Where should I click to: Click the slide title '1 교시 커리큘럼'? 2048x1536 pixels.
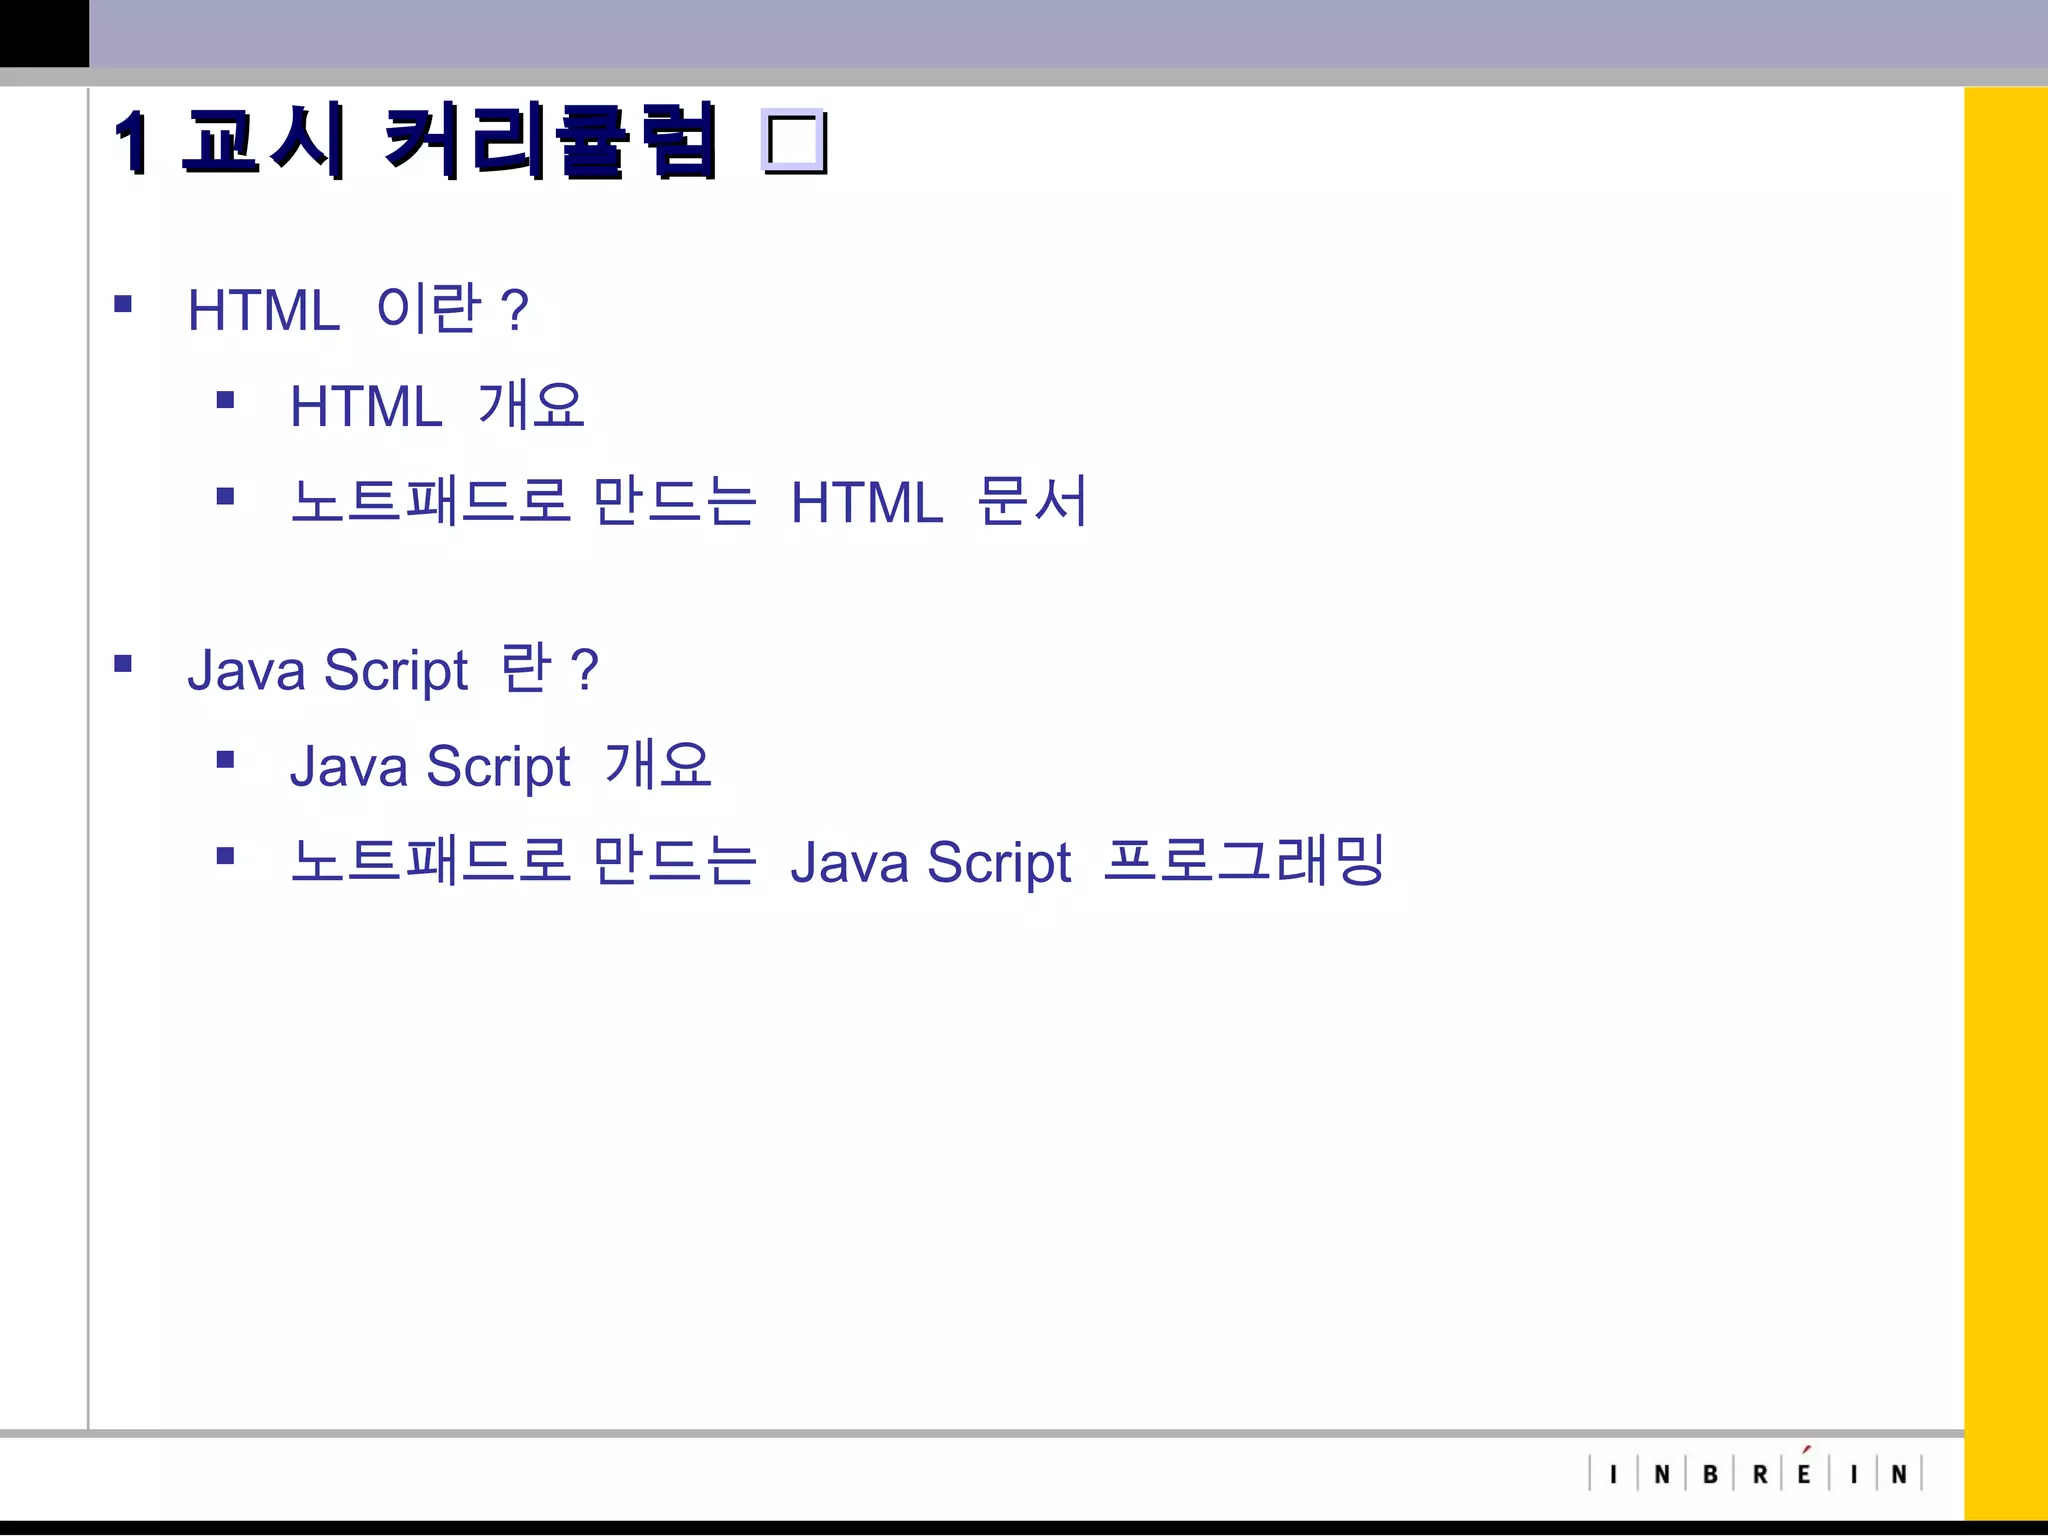point(416,141)
